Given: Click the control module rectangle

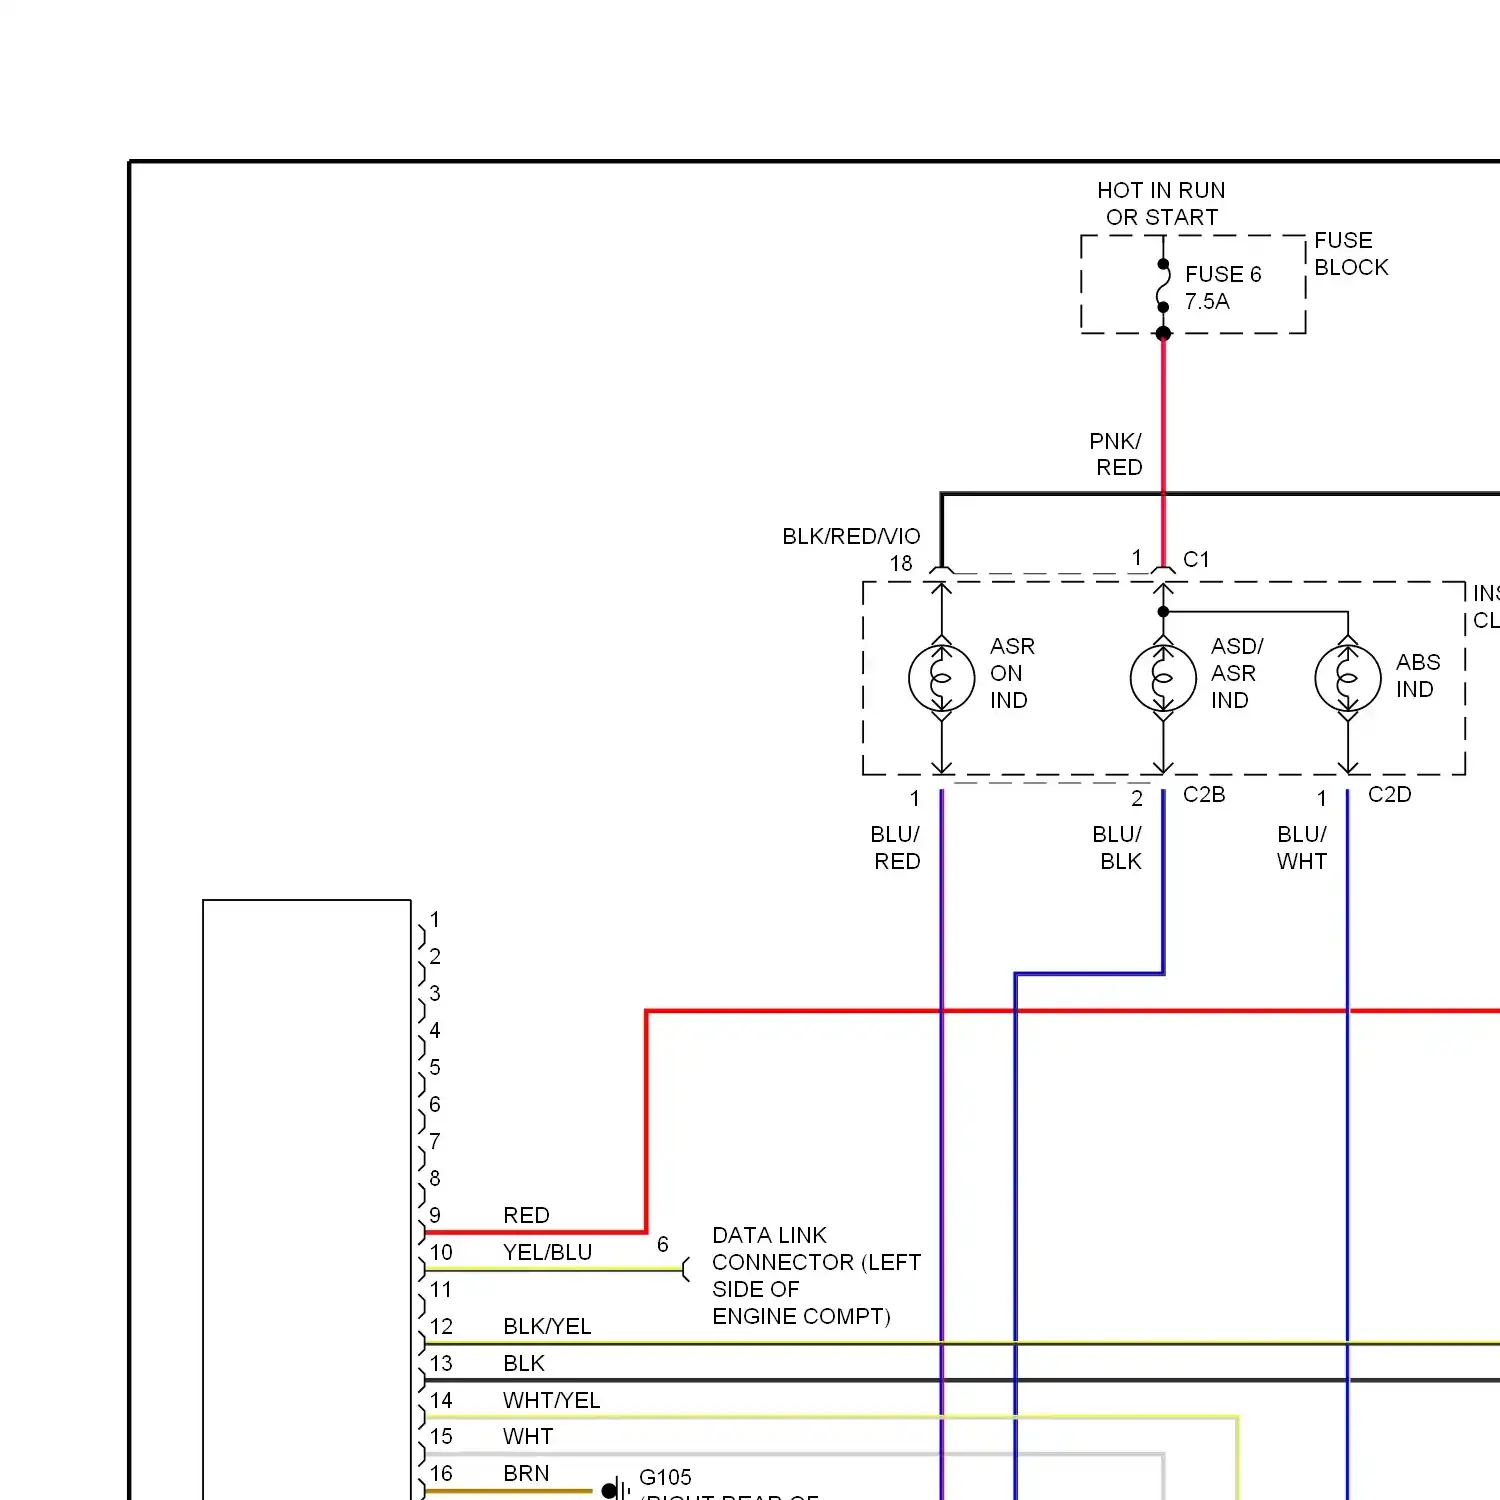Looking at the screenshot, I should pyautogui.click(x=307, y=1199).
